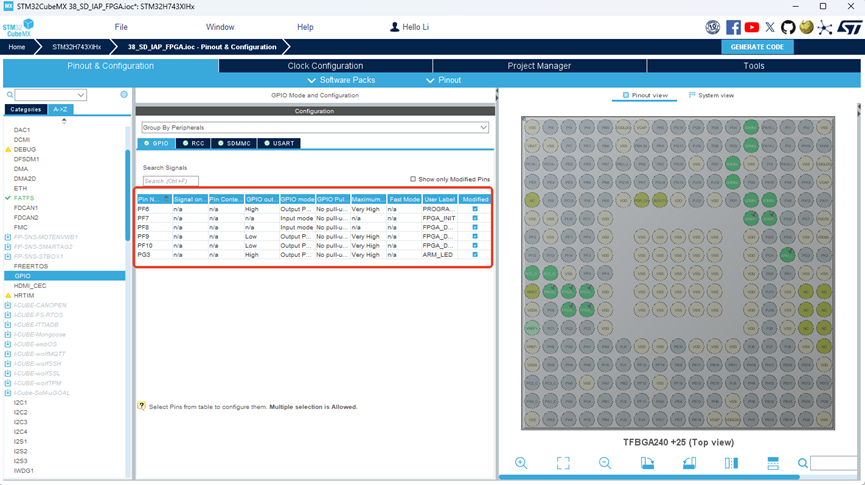This screenshot has width=865, height=485.
Task: Expand the FP-SNS-MOTENVWB1 tree item
Action: pyautogui.click(x=8, y=237)
